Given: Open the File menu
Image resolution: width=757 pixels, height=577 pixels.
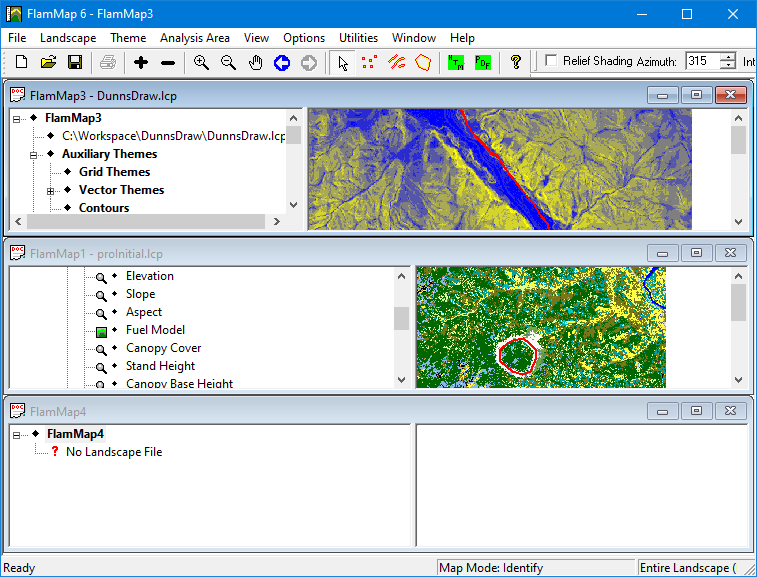Looking at the screenshot, I should click(17, 38).
